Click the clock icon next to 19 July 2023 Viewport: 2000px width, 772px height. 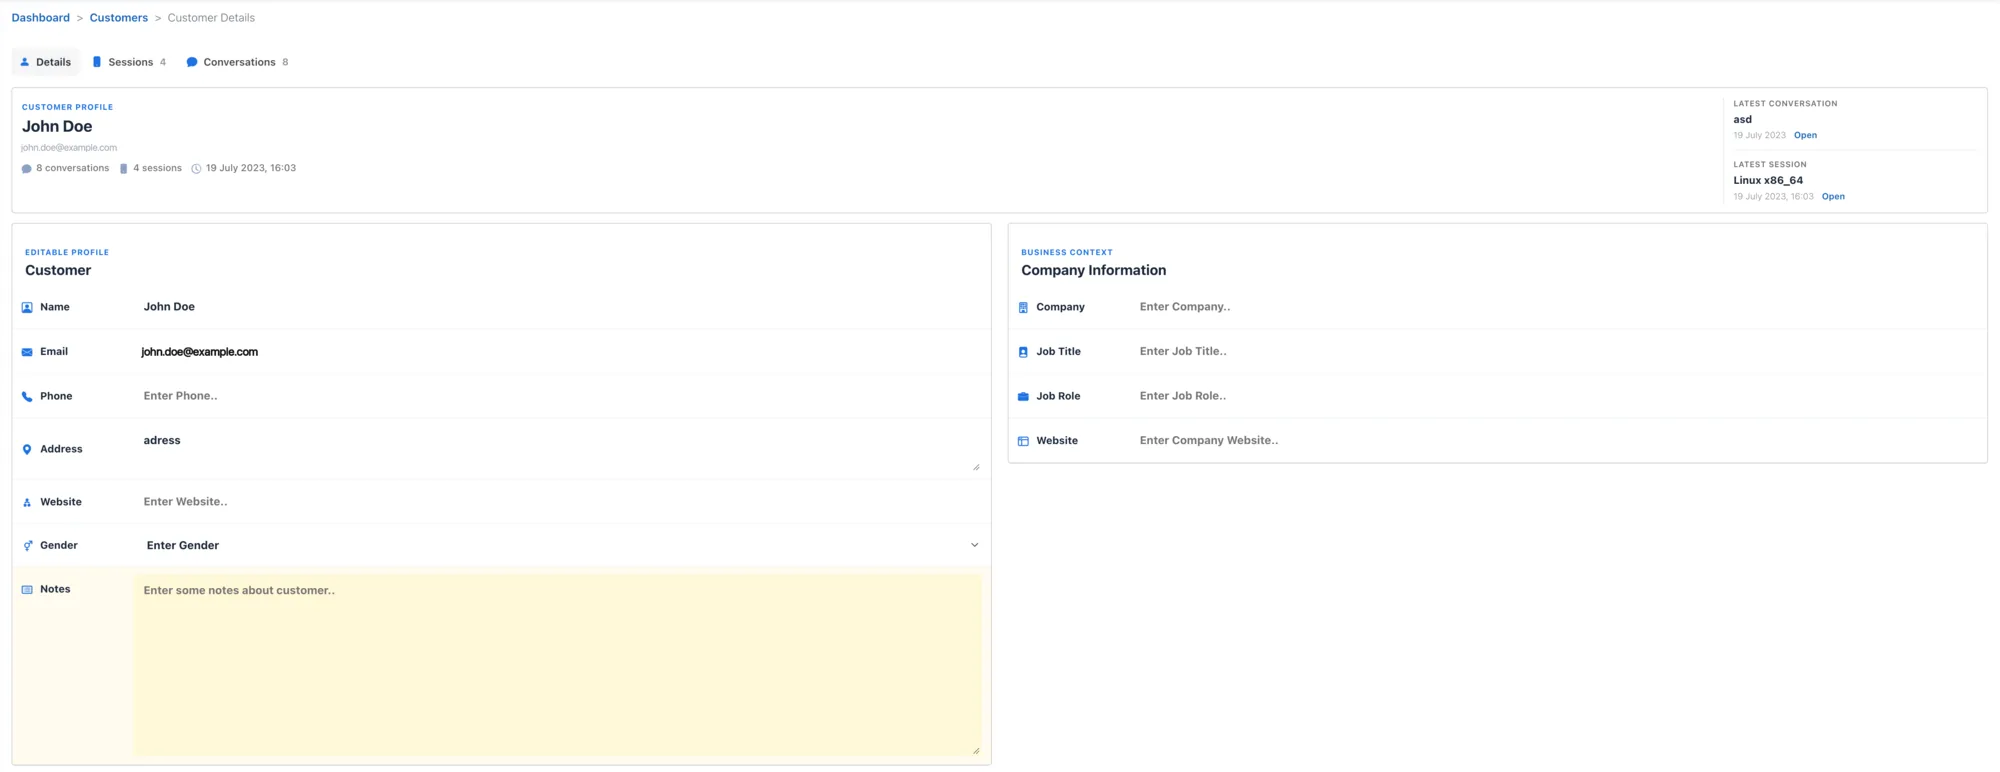click(x=196, y=169)
